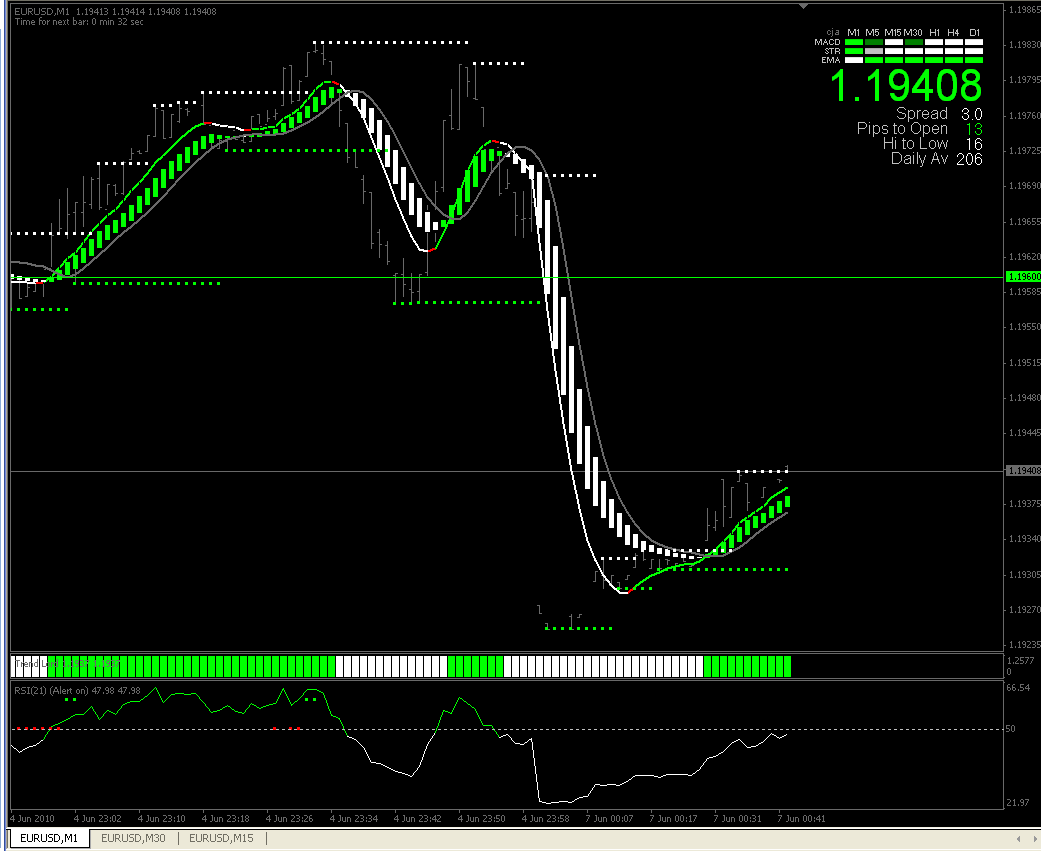Click the right tab-scroll arrow in tab bar

pyautogui.click(x=1036, y=839)
